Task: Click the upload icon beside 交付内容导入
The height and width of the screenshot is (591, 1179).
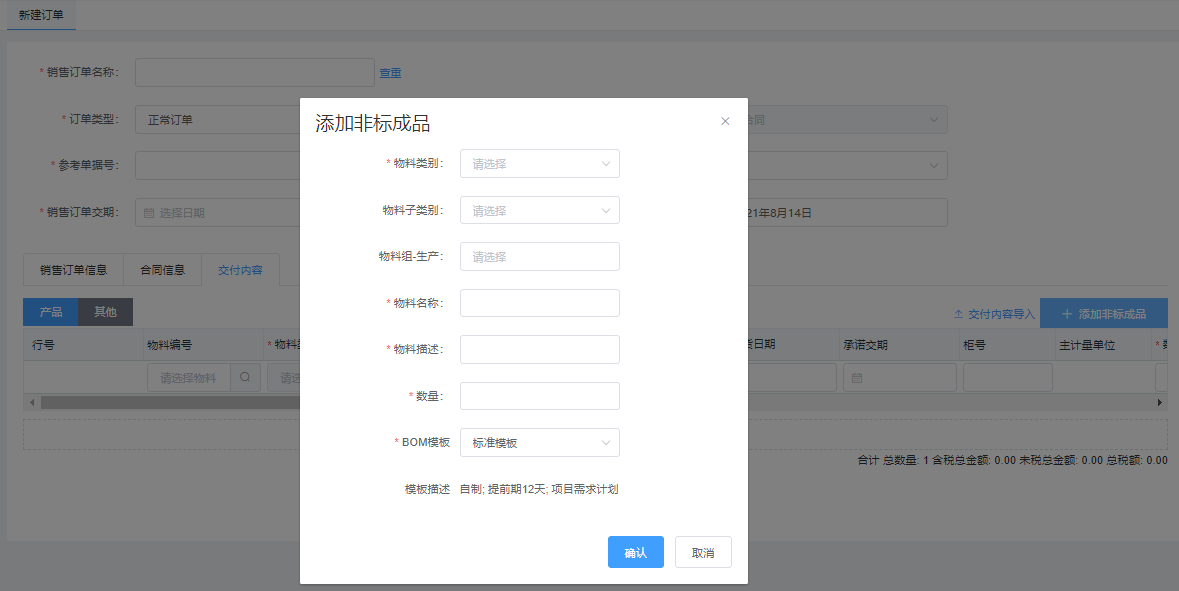Action: click(x=959, y=314)
